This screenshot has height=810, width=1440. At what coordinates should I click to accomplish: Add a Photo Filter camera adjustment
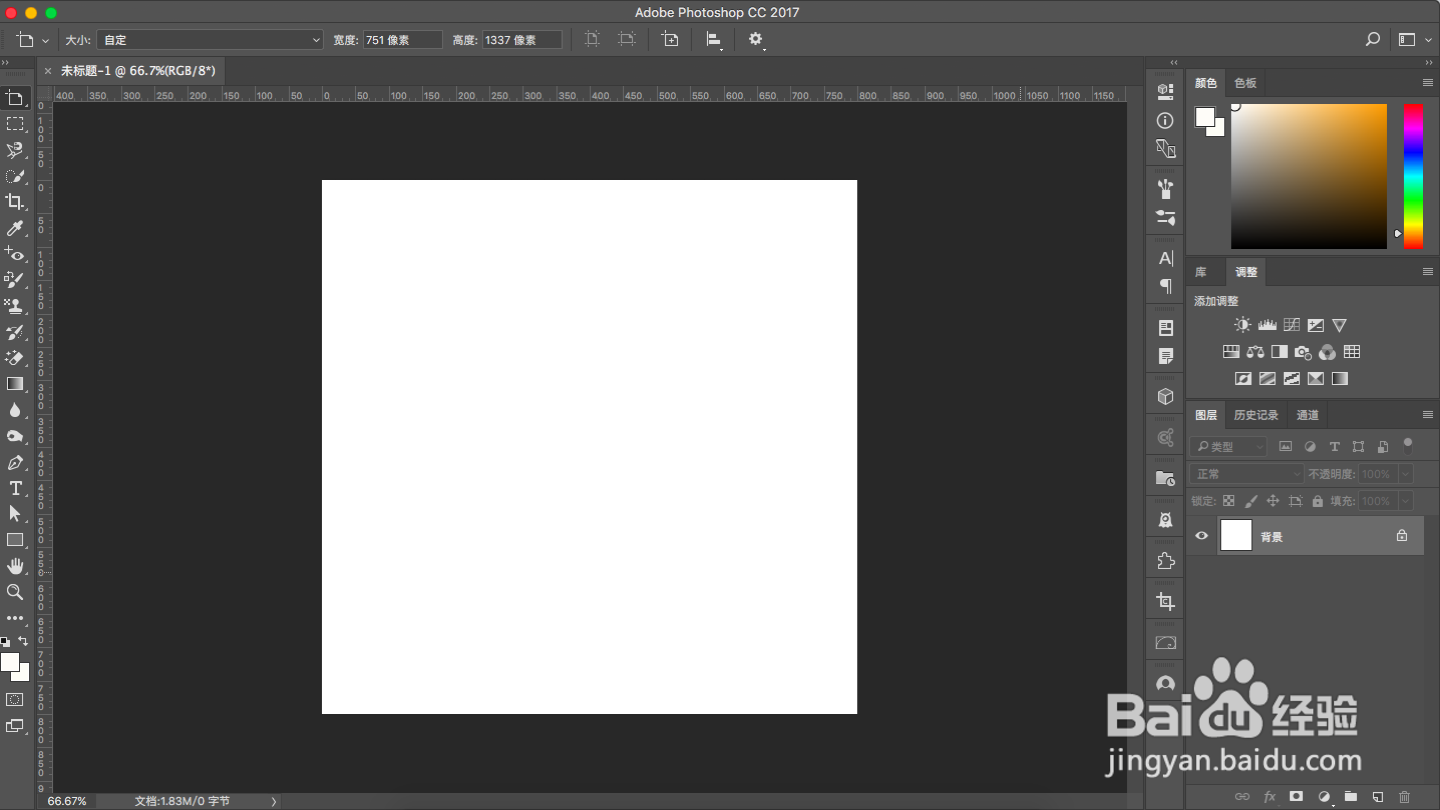point(1303,352)
